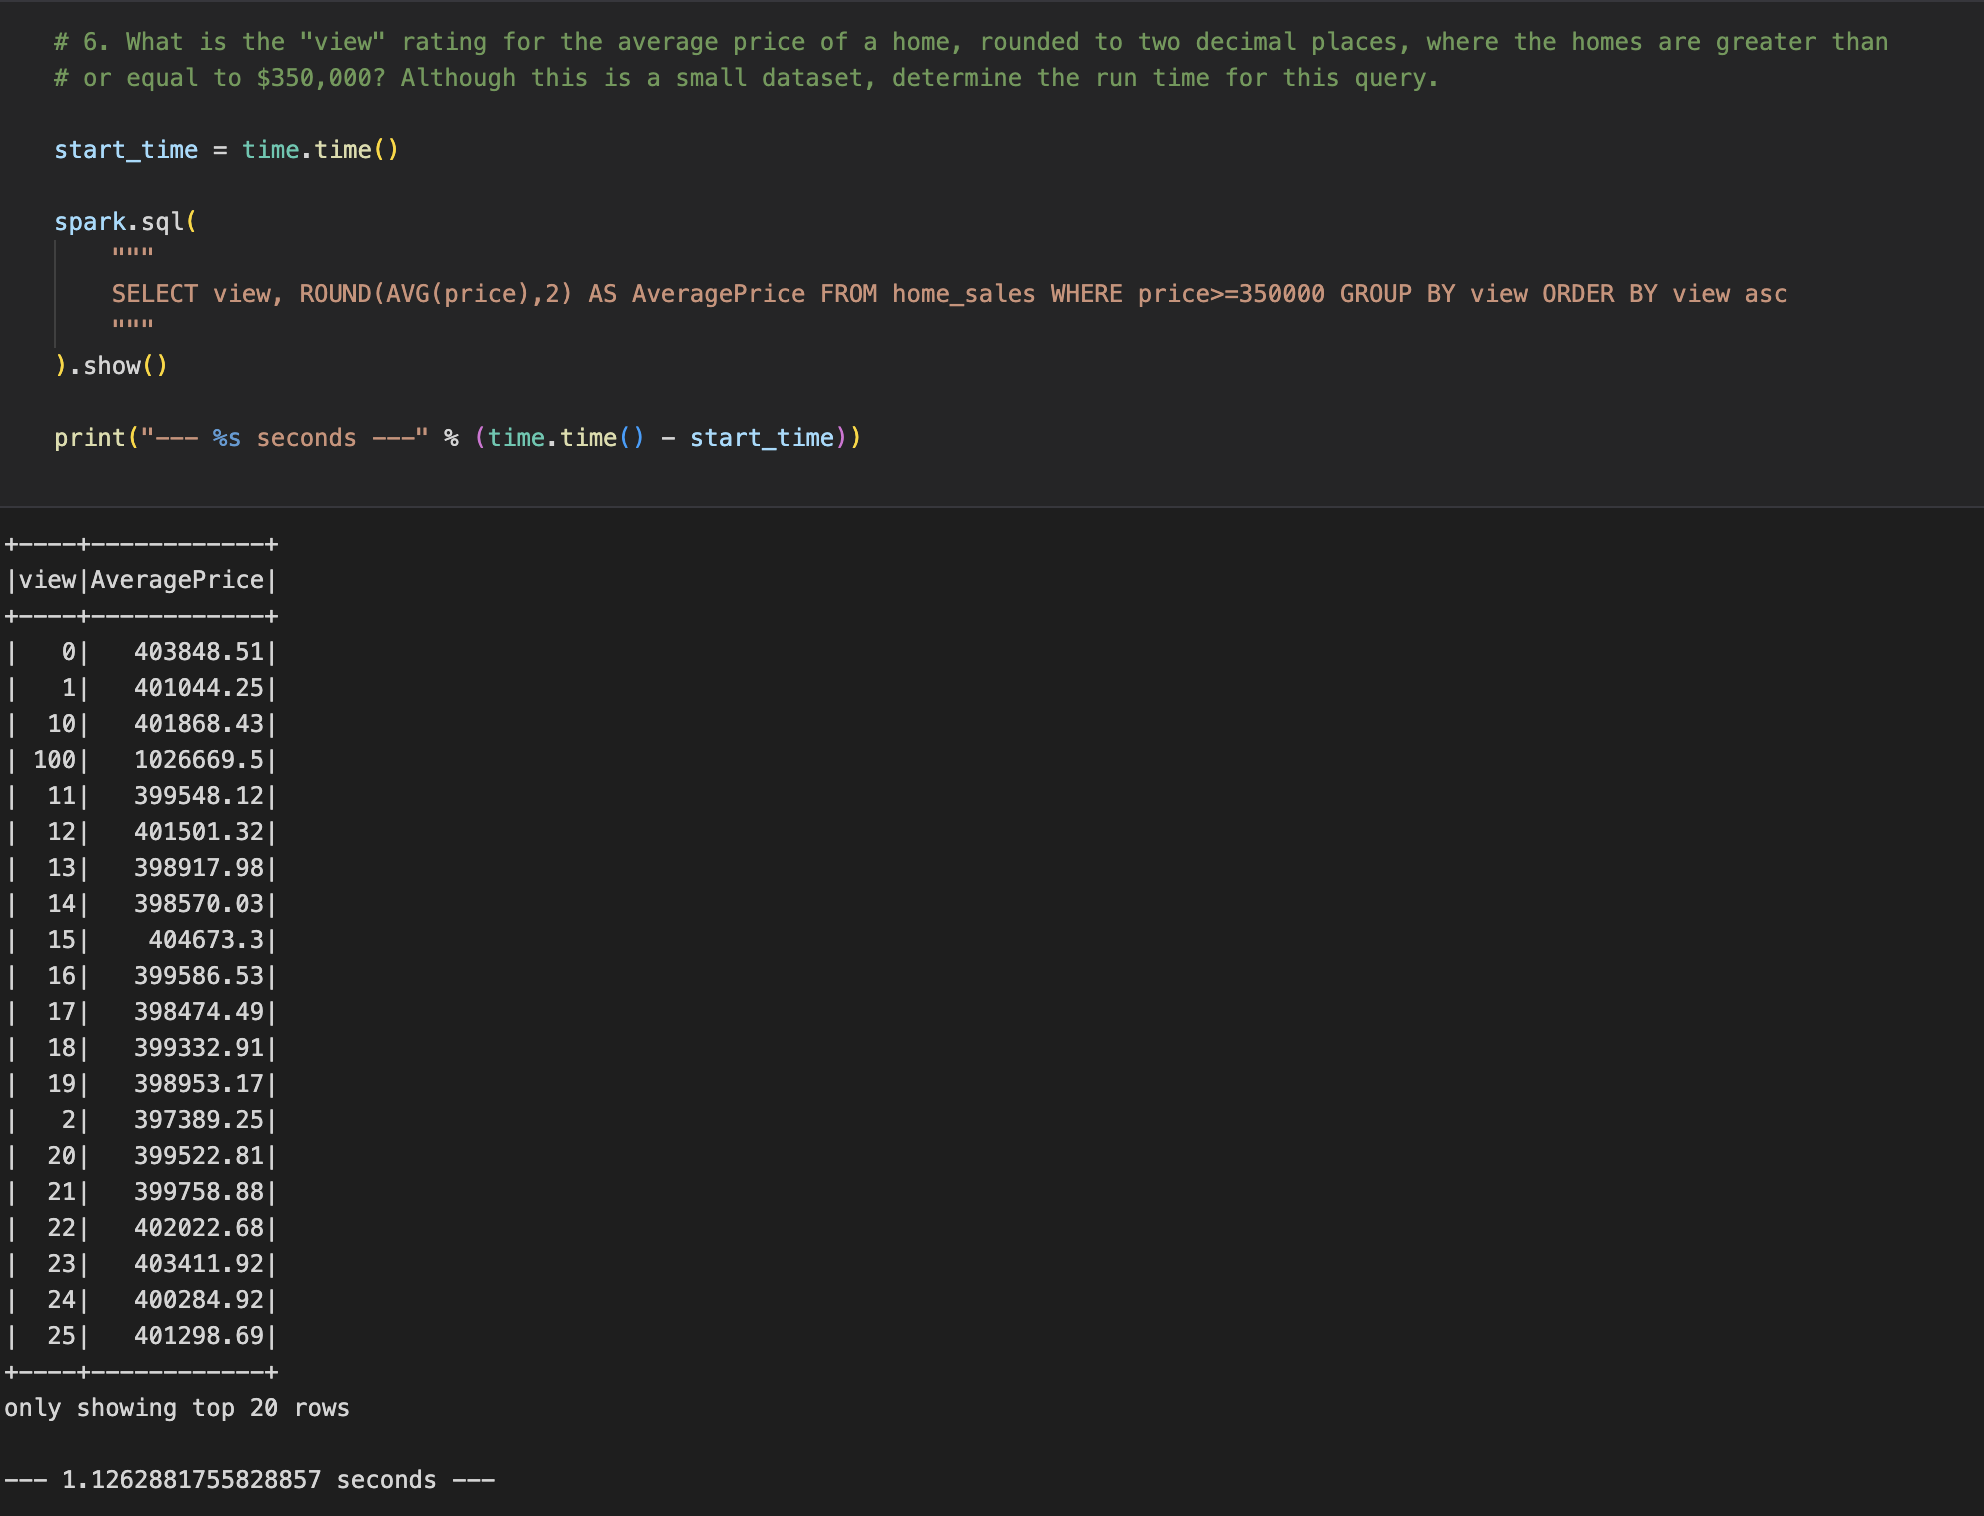Select the home_sales table name in query
The image size is (1984, 1516).
coord(960,293)
